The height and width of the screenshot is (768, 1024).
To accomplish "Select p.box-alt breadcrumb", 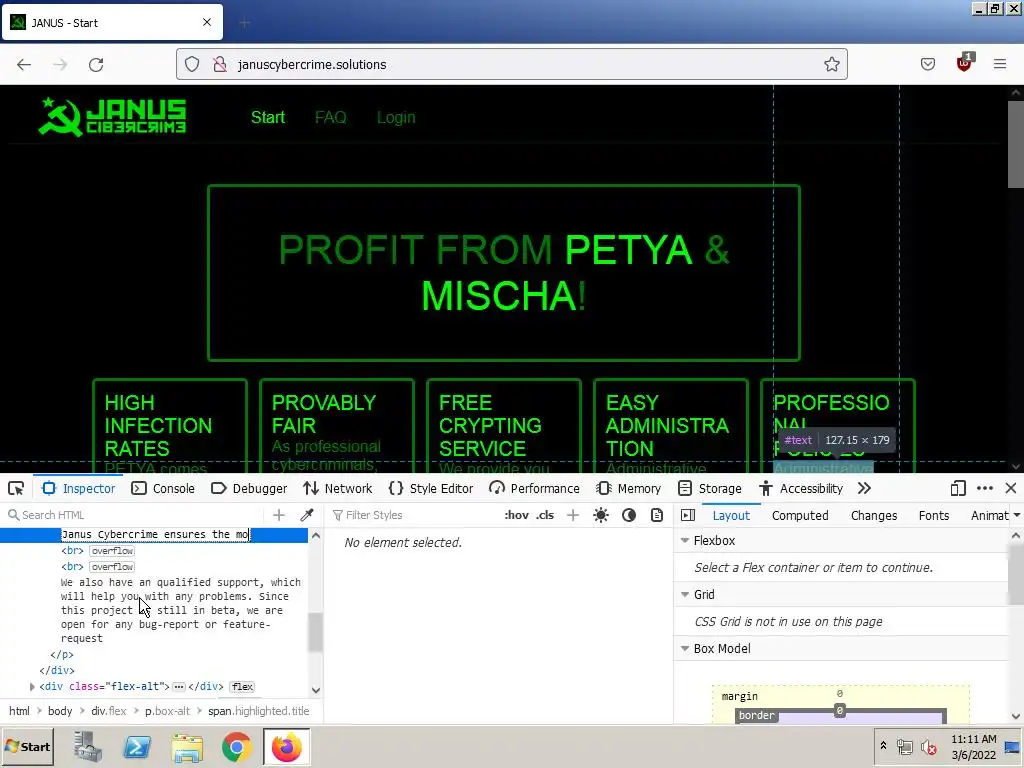I will point(167,711).
